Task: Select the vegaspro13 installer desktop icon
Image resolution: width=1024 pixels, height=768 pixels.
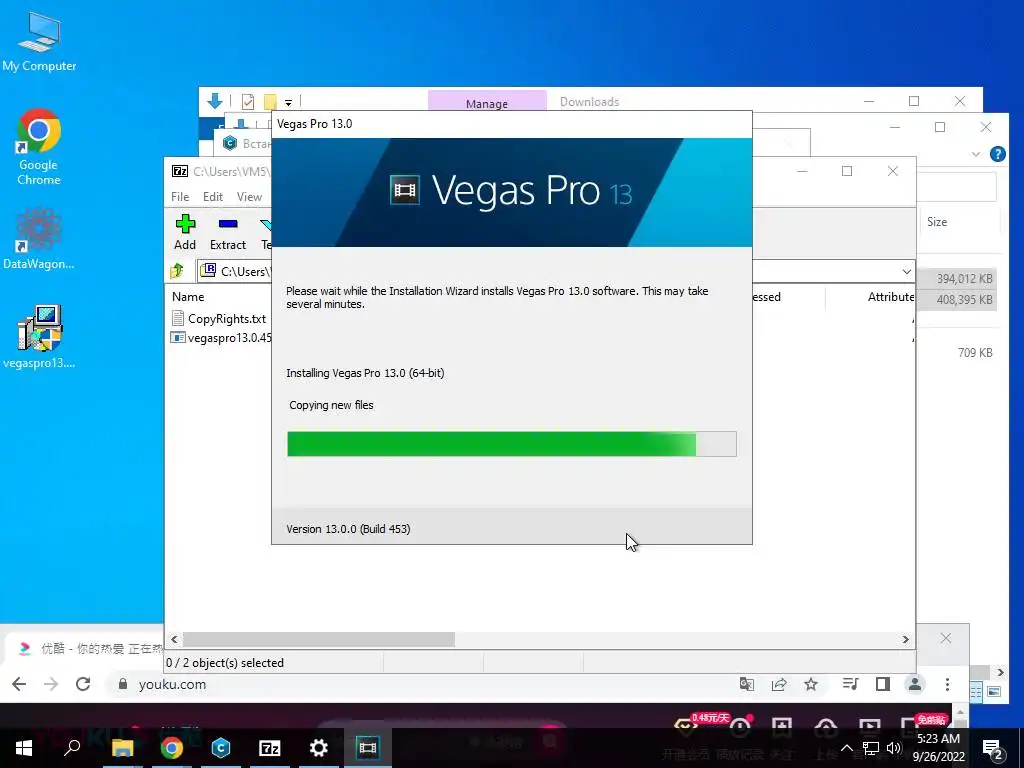Action: (x=39, y=337)
